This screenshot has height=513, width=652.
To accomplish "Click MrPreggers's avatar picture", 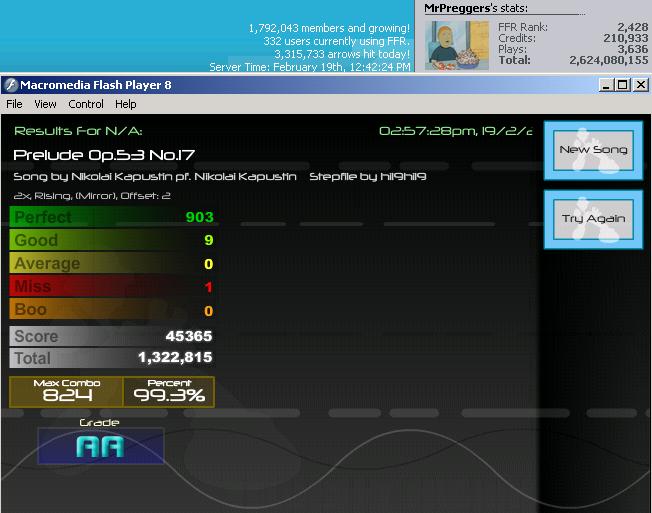I will [457, 45].
